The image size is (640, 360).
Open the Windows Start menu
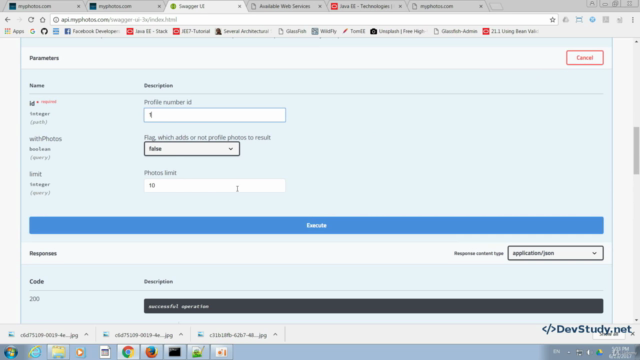pos(11,352)
